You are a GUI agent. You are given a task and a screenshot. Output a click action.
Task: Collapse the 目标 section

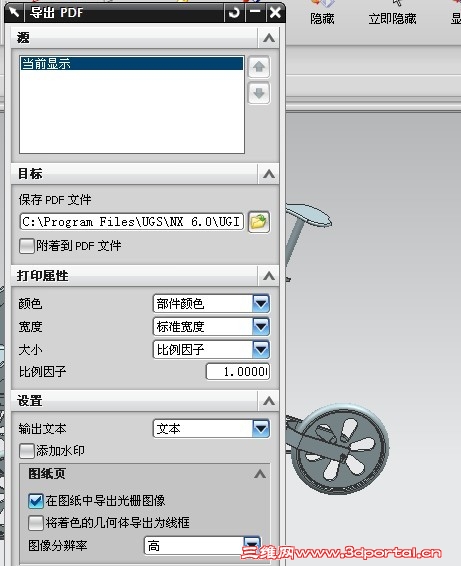(269, 174)
